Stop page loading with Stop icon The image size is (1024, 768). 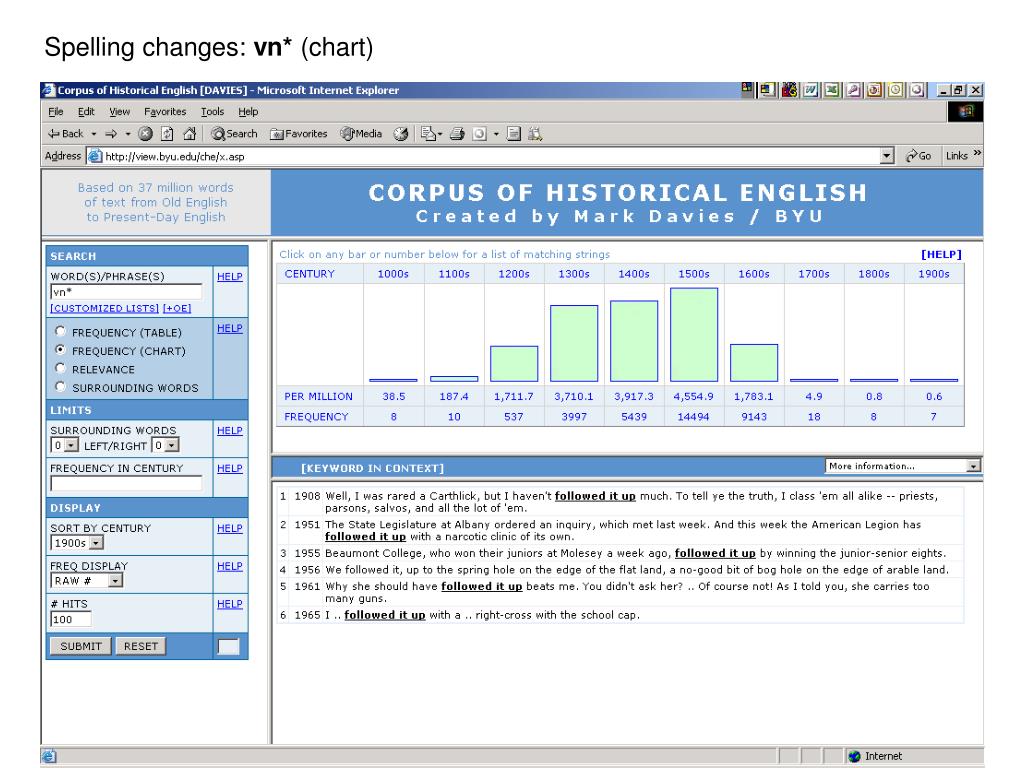[146, 134]
